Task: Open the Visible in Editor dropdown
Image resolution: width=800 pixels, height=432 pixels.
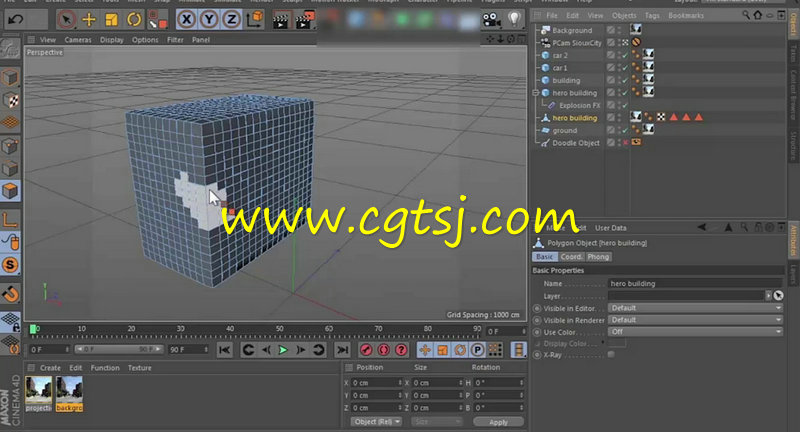Action: coord(695,308)
